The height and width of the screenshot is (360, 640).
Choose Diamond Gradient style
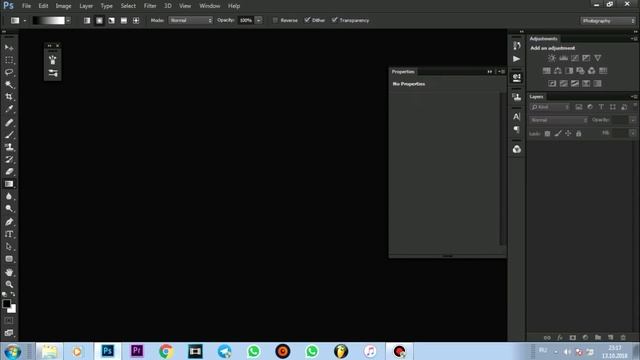coord(136,20)
